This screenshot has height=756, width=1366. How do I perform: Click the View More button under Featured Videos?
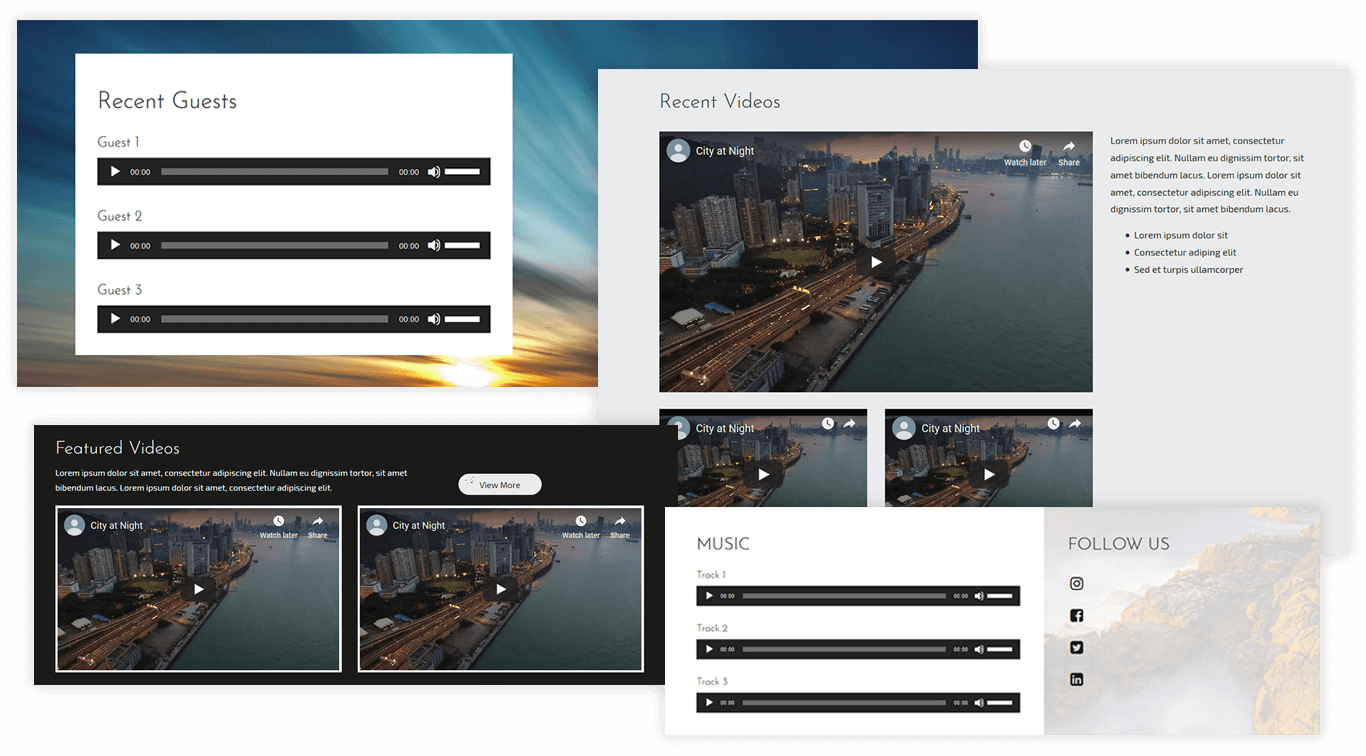[x=499, y=484]
